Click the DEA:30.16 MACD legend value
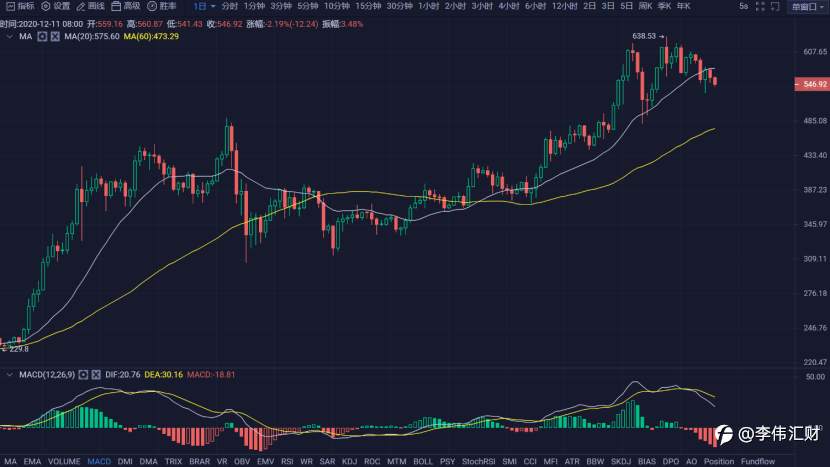 (x=164, y=374)
